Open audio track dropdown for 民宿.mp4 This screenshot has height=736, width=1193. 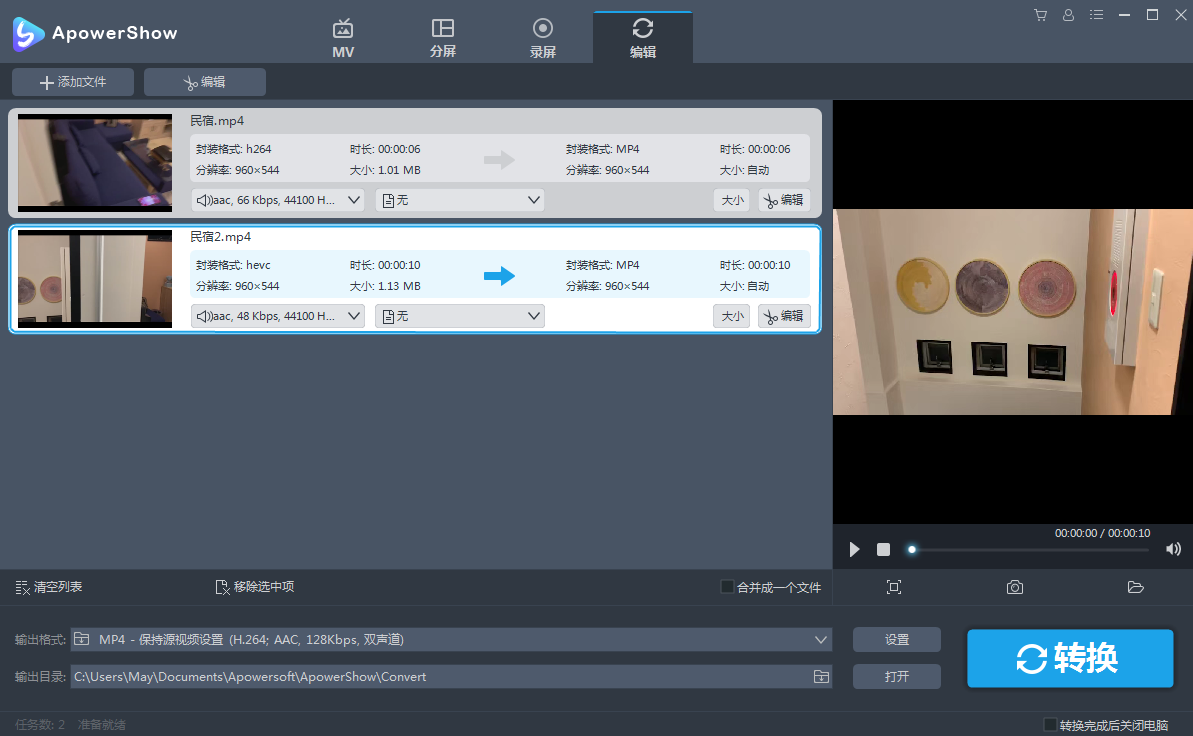pyautogui.click(x=278, y=200)
